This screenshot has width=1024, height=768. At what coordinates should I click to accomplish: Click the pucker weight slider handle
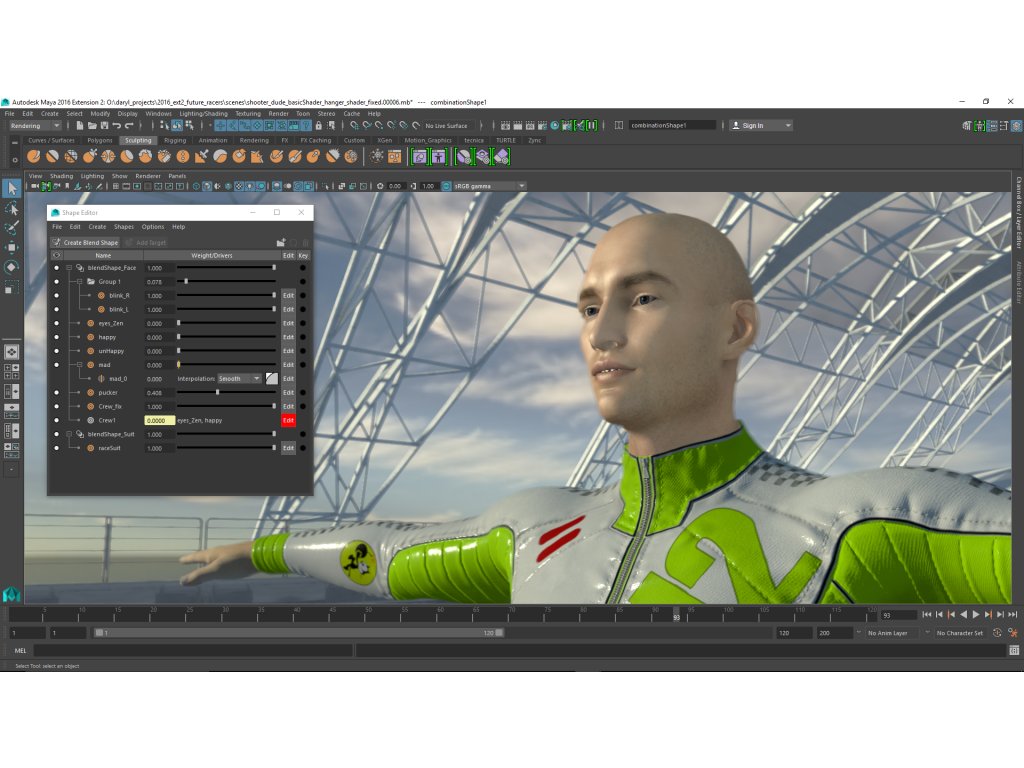point(217,393)
